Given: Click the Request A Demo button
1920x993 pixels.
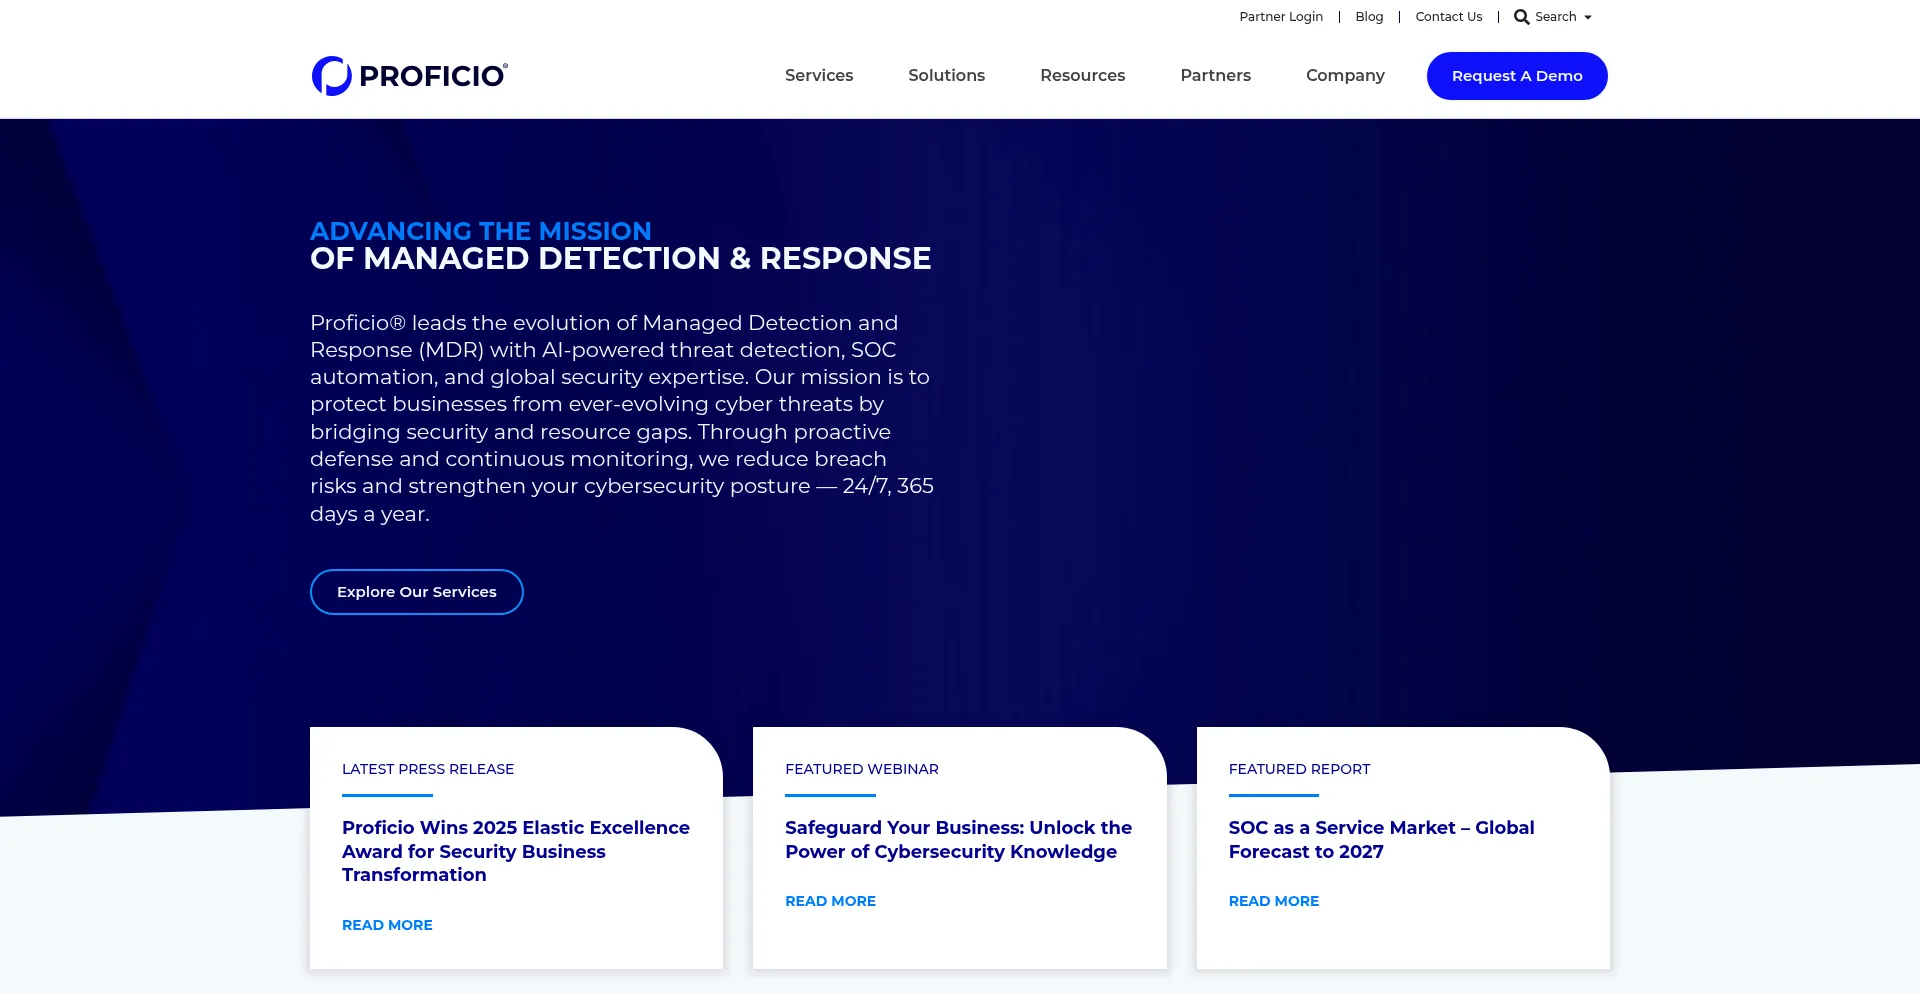Looking at the screenshot, I should (x=1516, y=76).
